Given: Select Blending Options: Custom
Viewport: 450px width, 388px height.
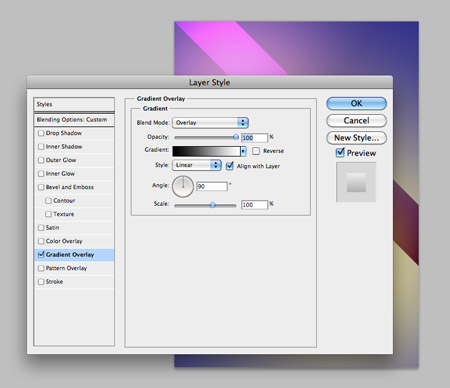Looking at the screenshot, I should (74, 120).
